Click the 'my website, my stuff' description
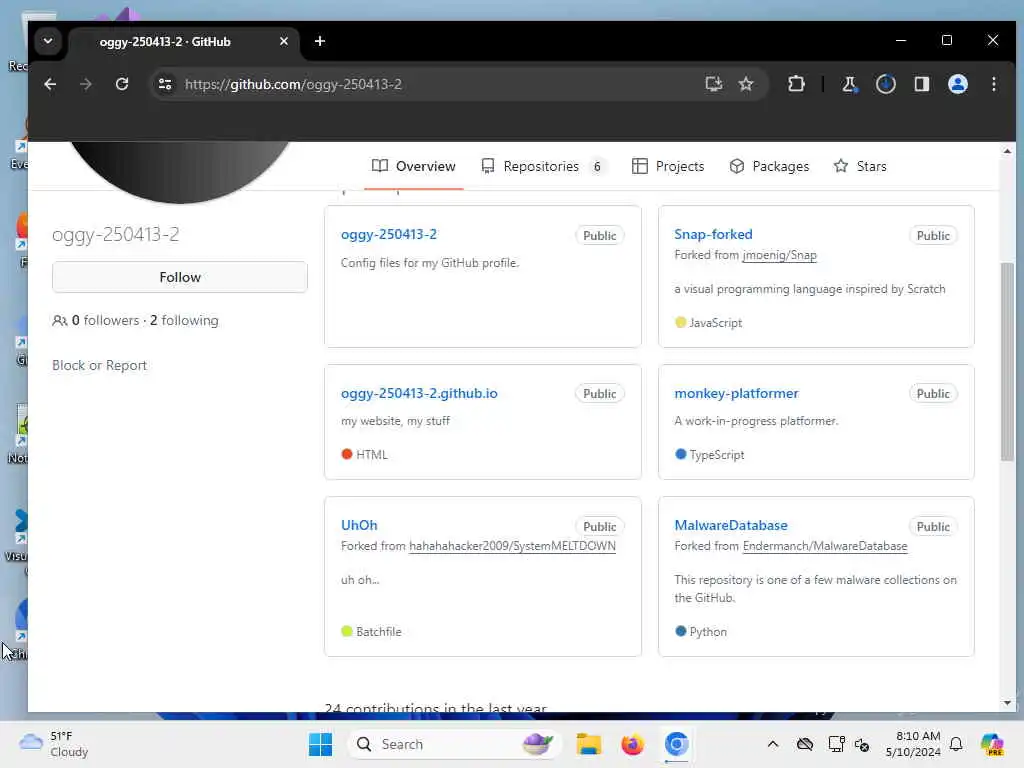 pos(395,421)
